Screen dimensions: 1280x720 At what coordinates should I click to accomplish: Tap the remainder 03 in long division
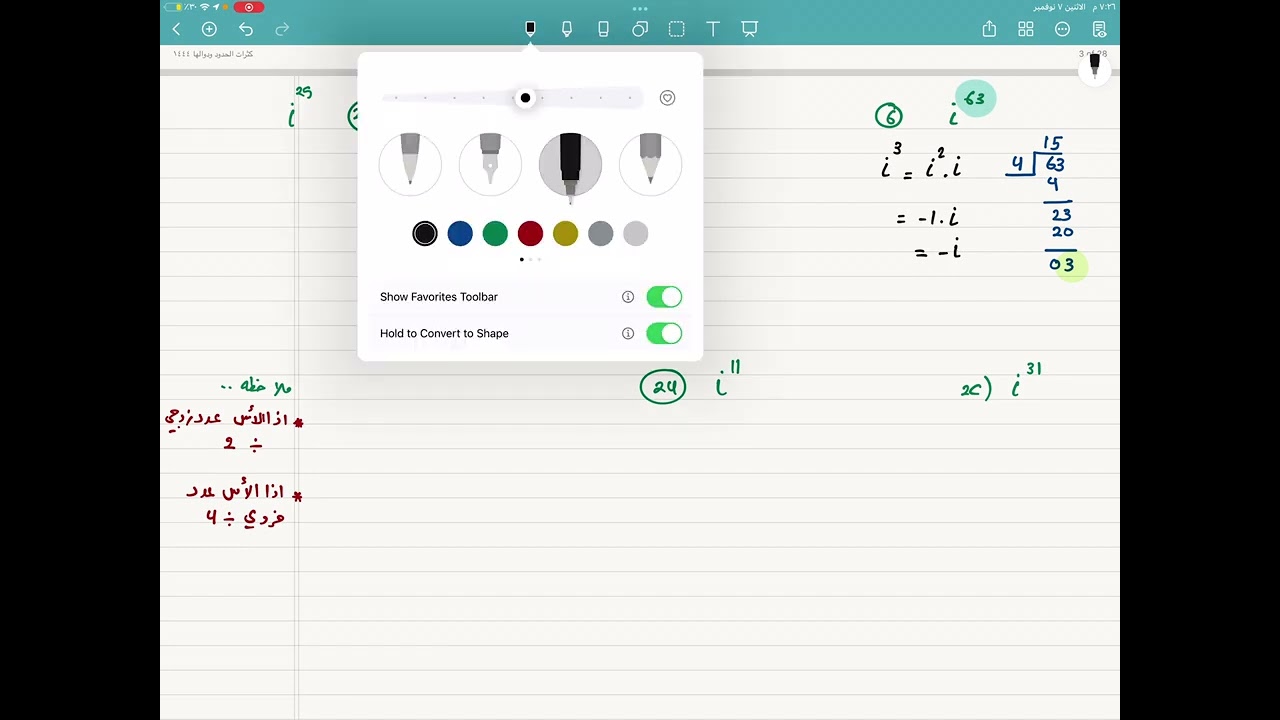pos(1063,265)
